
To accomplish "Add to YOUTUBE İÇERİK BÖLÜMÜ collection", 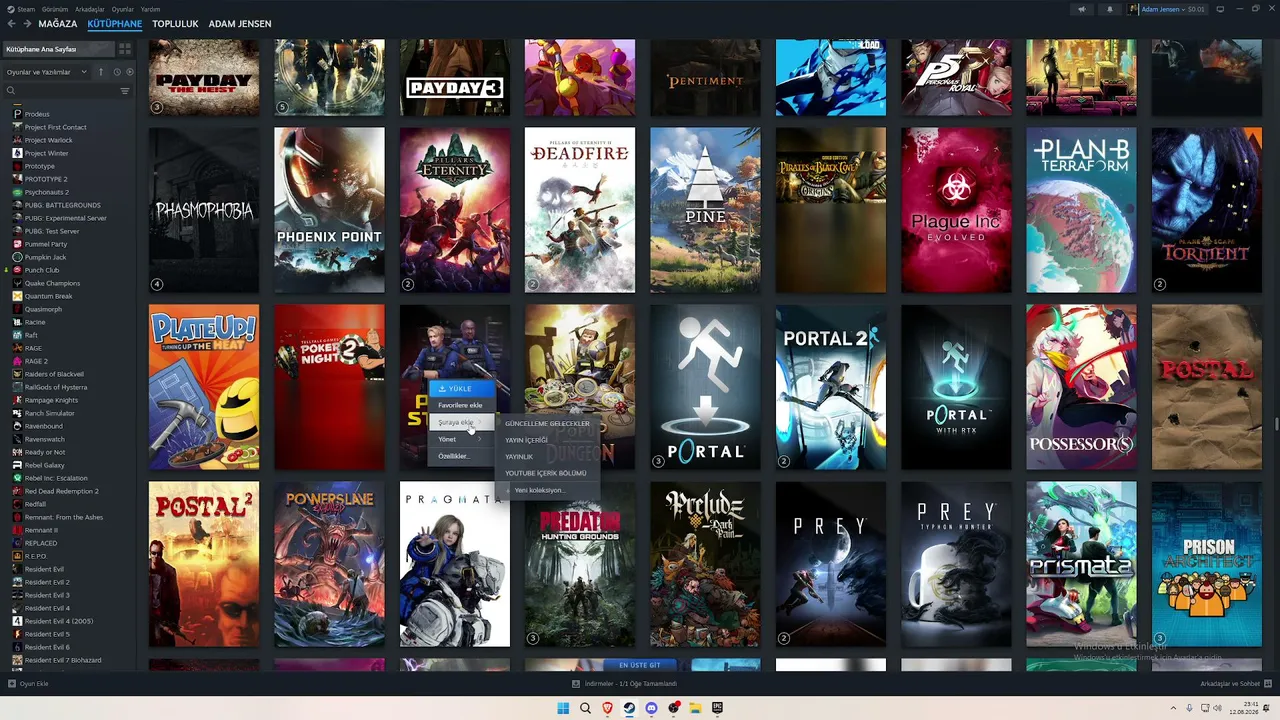I will pos(547,473).
